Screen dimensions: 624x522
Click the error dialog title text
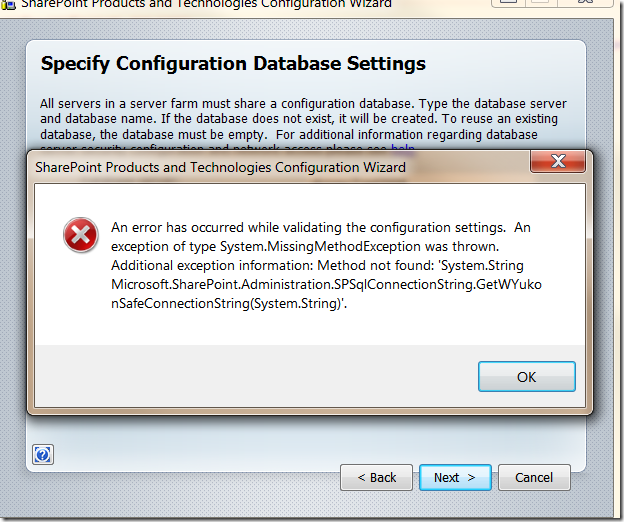[x=220, y=167]
